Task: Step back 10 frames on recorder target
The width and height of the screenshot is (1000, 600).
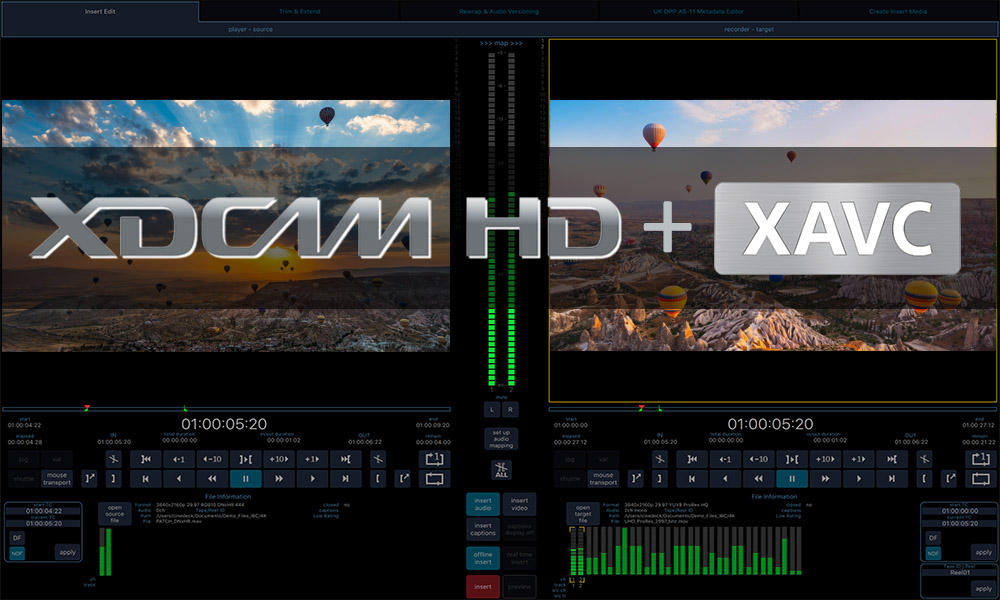Action: pos(758,459)
